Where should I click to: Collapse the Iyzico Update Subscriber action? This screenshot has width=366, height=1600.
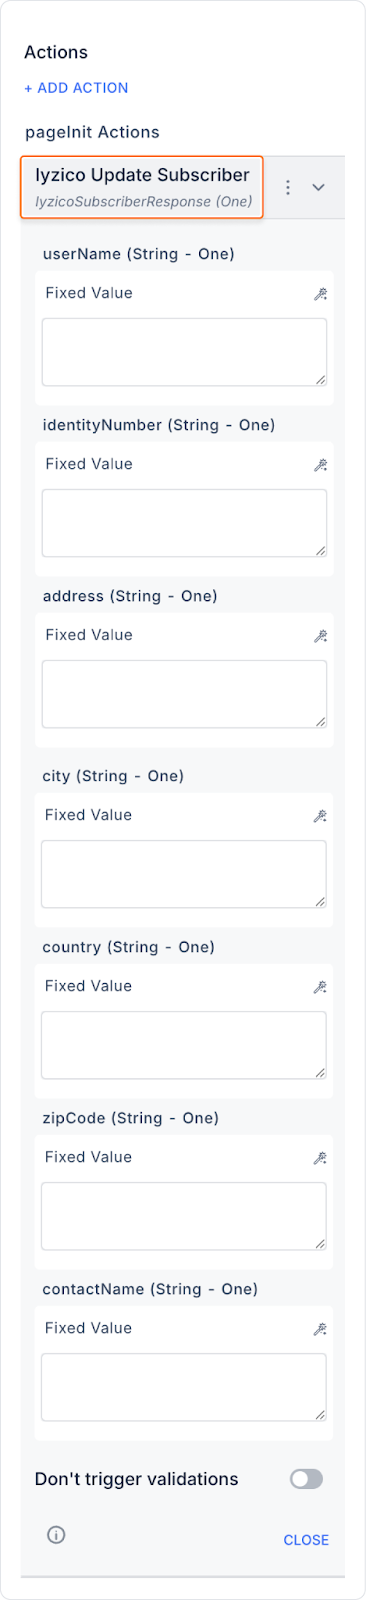[318, 187]
